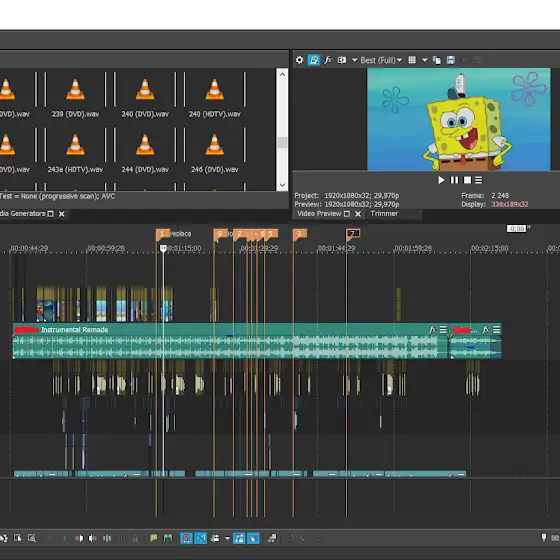Insert region with green region icon
The image size is (560, 560).
[168, 538]
